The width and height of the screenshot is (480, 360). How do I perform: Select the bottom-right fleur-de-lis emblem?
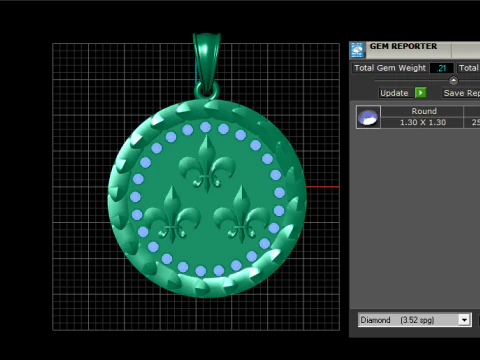tap(242, 215)
